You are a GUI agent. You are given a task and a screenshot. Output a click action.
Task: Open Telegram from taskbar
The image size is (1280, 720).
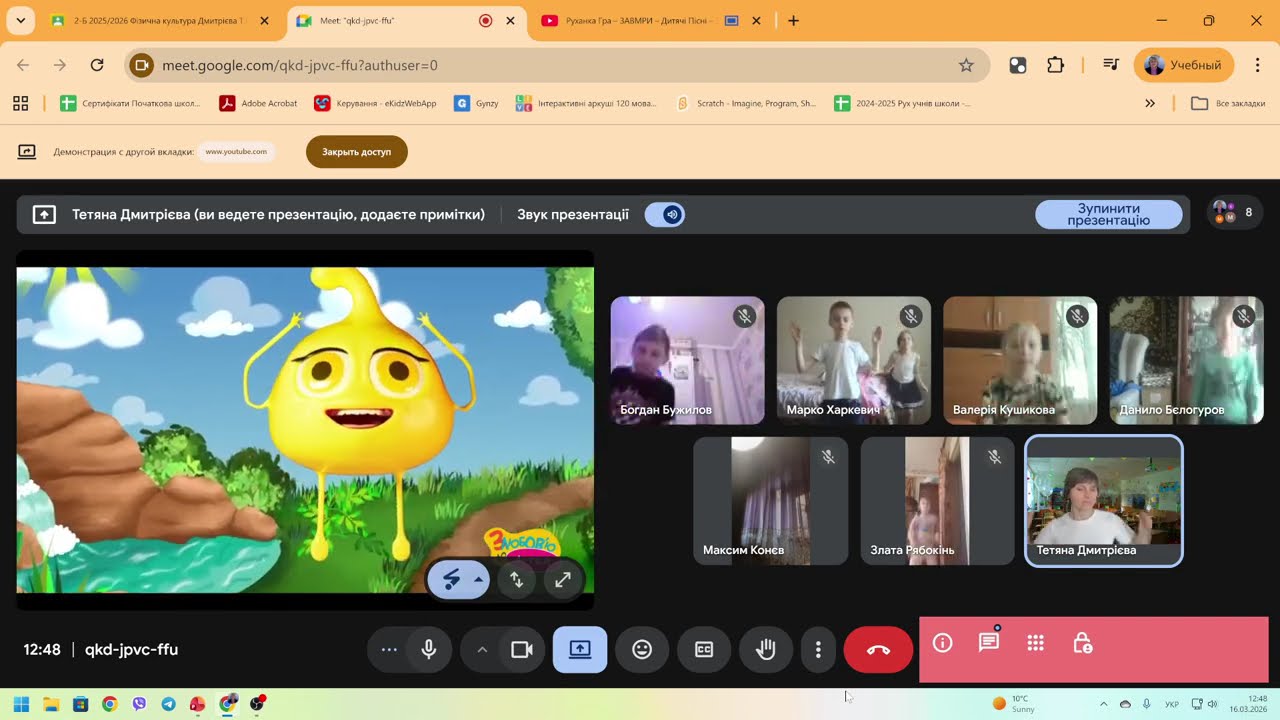tap(168, 704)
